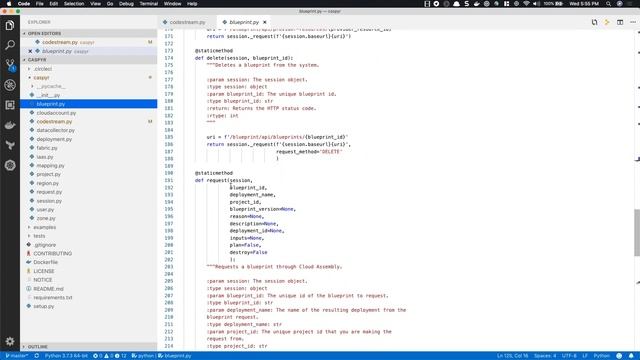Viewport: 640px width, 360px height.
Task: Switch to the codestream.py tab
Action: pos(187,22)
